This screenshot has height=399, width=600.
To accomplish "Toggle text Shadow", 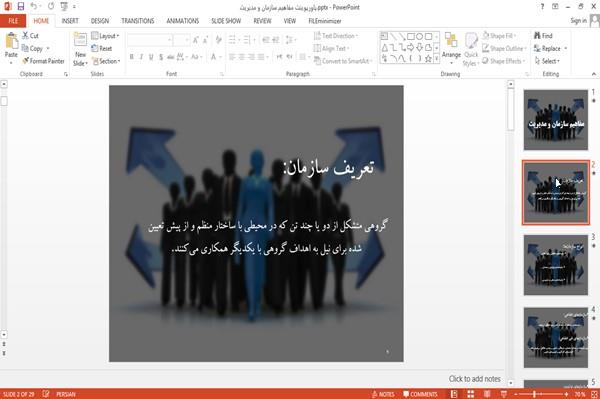I will (x=161, y=57).
